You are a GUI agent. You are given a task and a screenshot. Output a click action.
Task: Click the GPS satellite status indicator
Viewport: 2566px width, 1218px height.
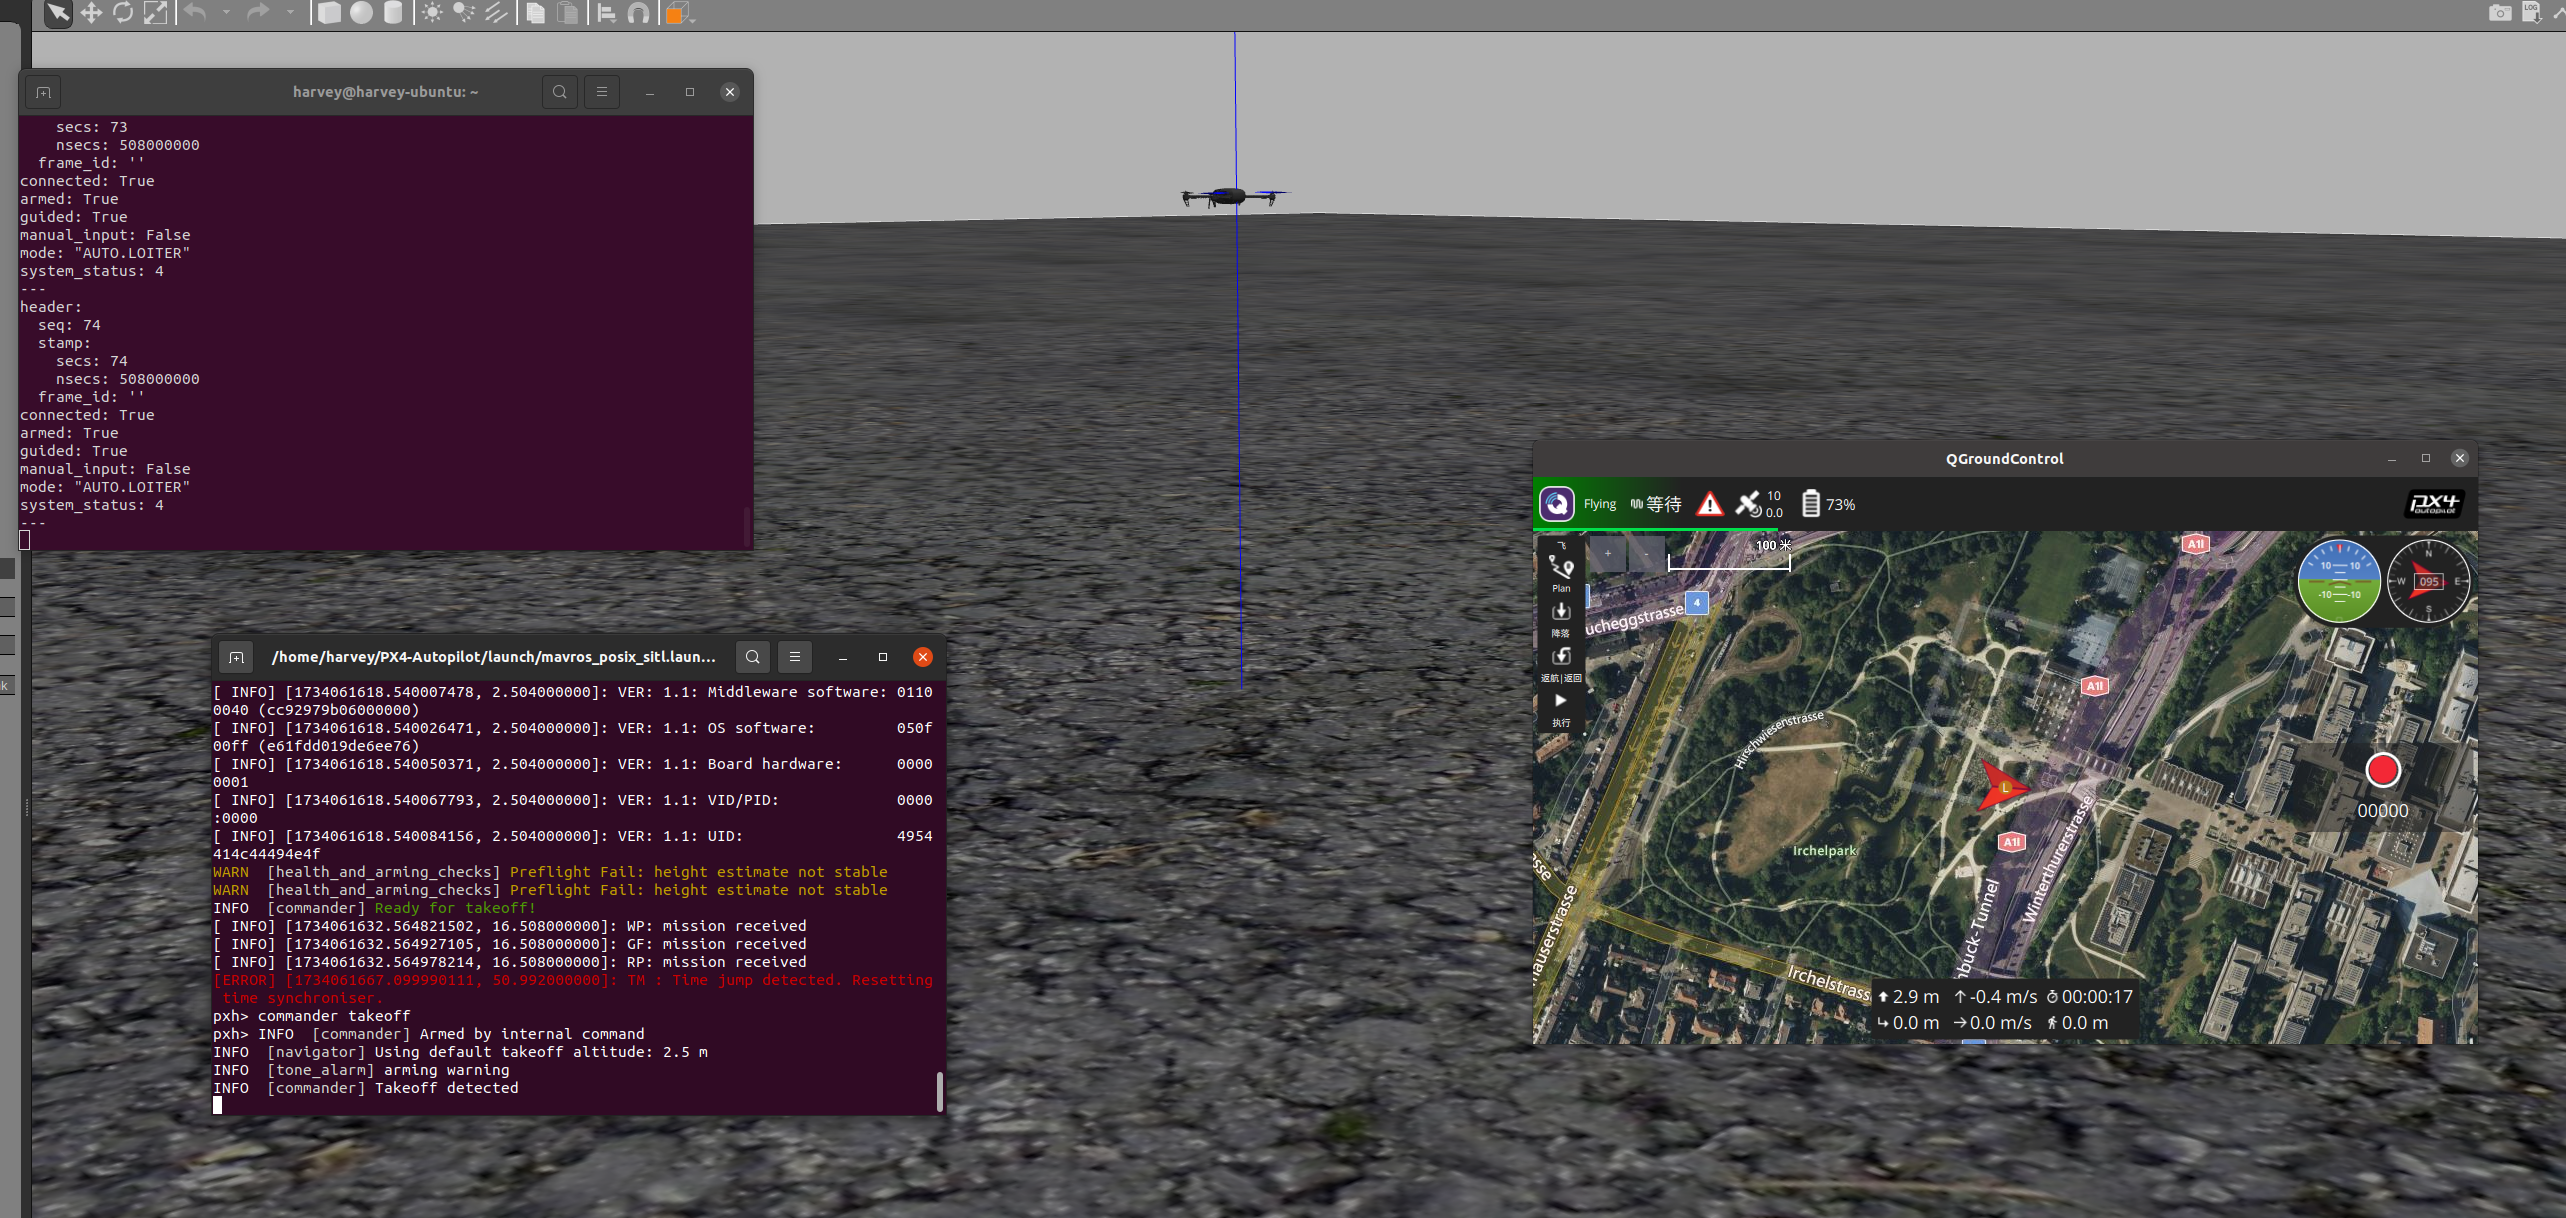pos(1759,504)
